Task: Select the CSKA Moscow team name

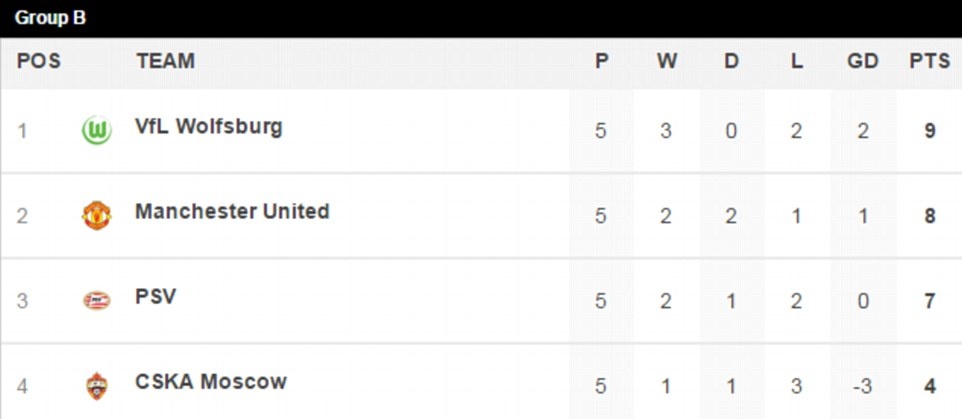Action: click(210, 381)
